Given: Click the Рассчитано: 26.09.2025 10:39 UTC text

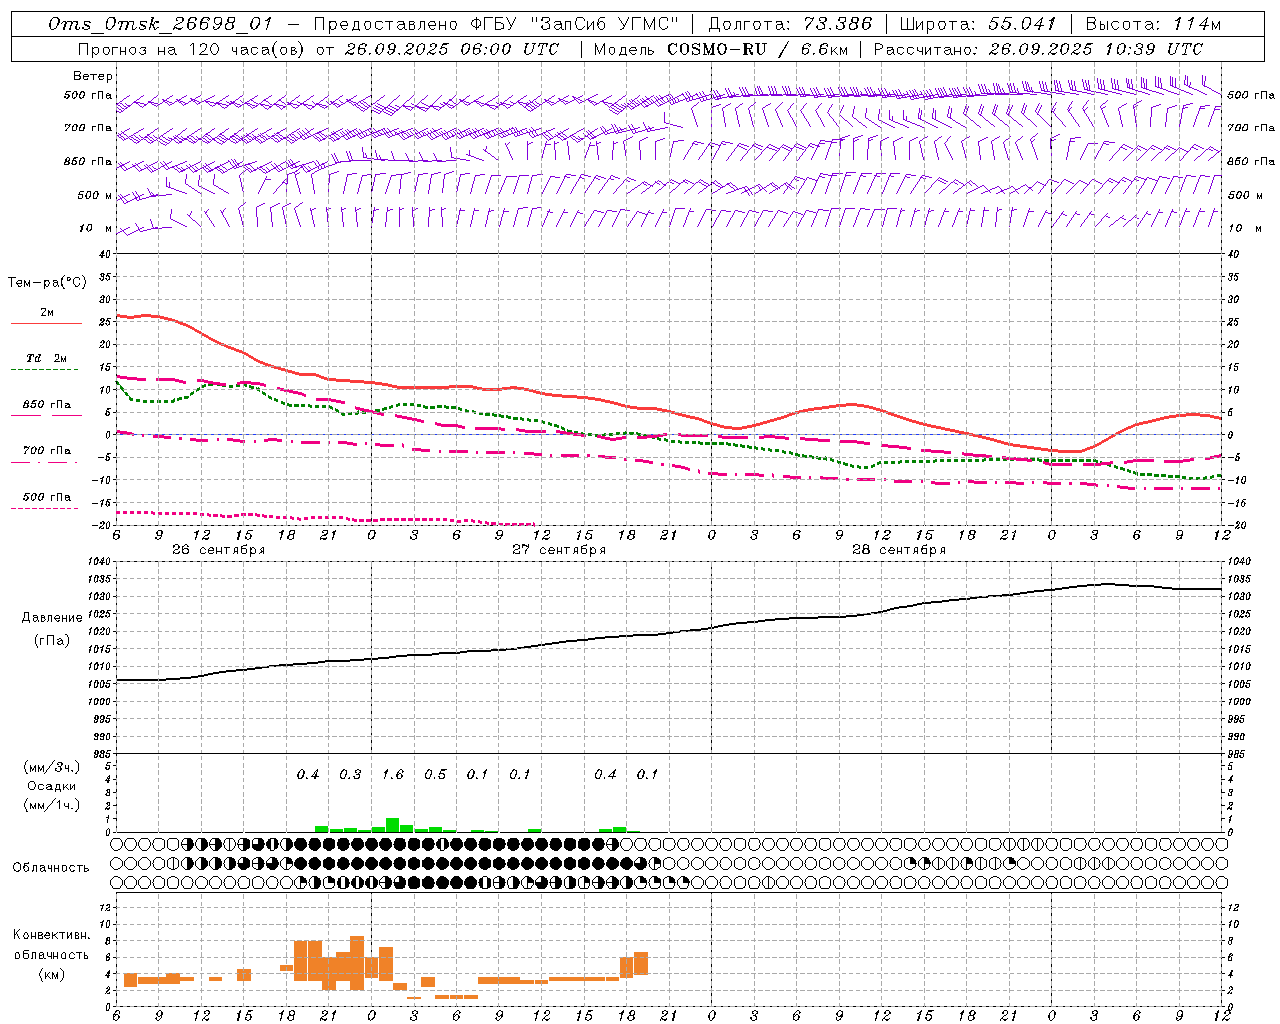Looking at the screenshot, I should pyautogui.click(x=1038, y=49).
